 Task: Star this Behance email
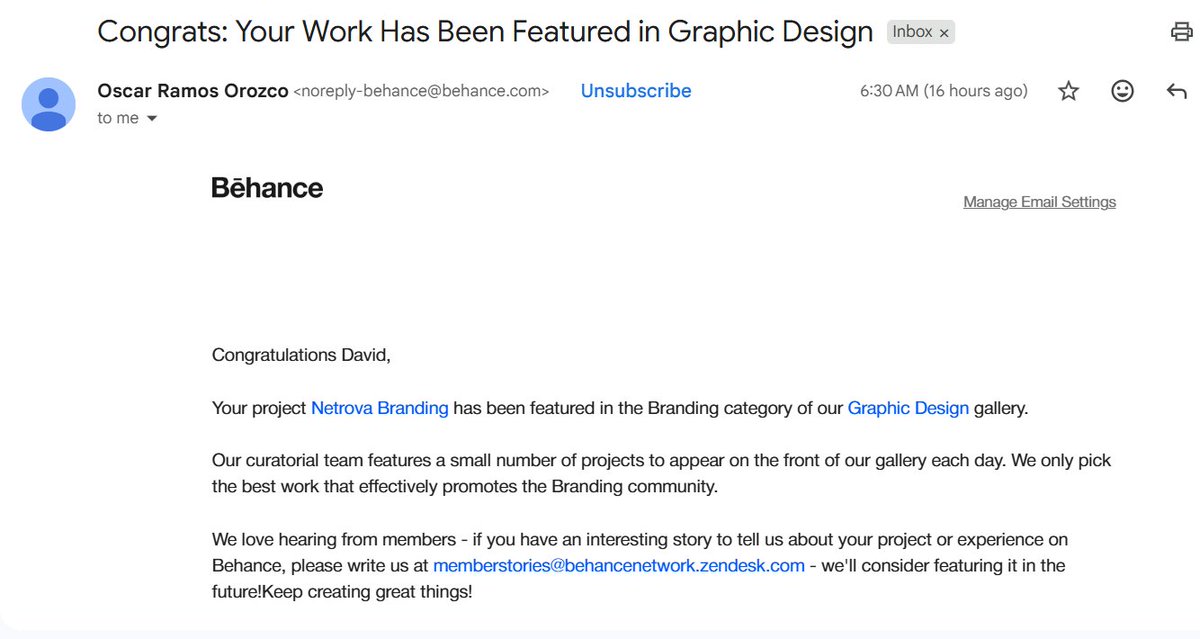pos(1069,91)
